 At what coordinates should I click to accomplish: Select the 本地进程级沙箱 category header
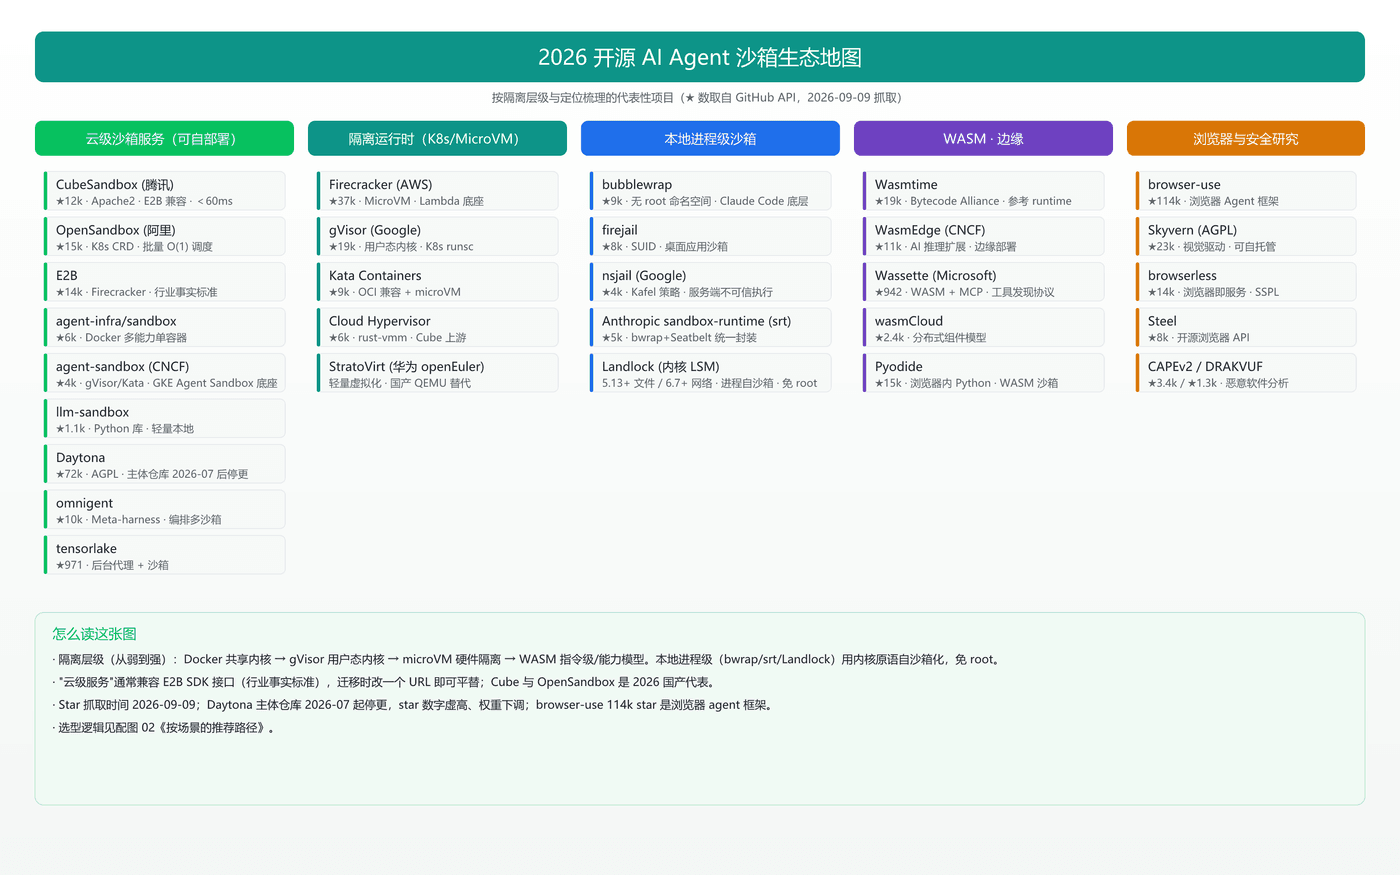pos(710,138)
